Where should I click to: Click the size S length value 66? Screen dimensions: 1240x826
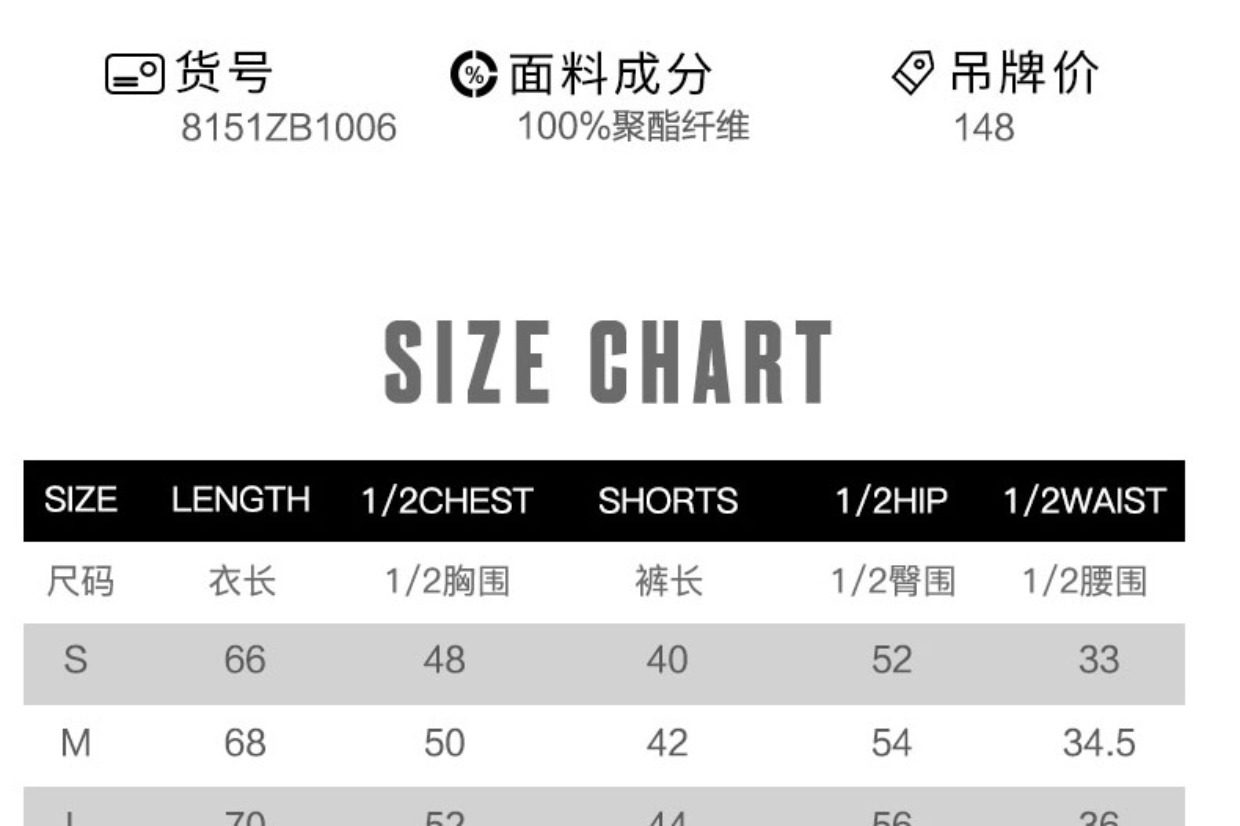click(245, 660)
